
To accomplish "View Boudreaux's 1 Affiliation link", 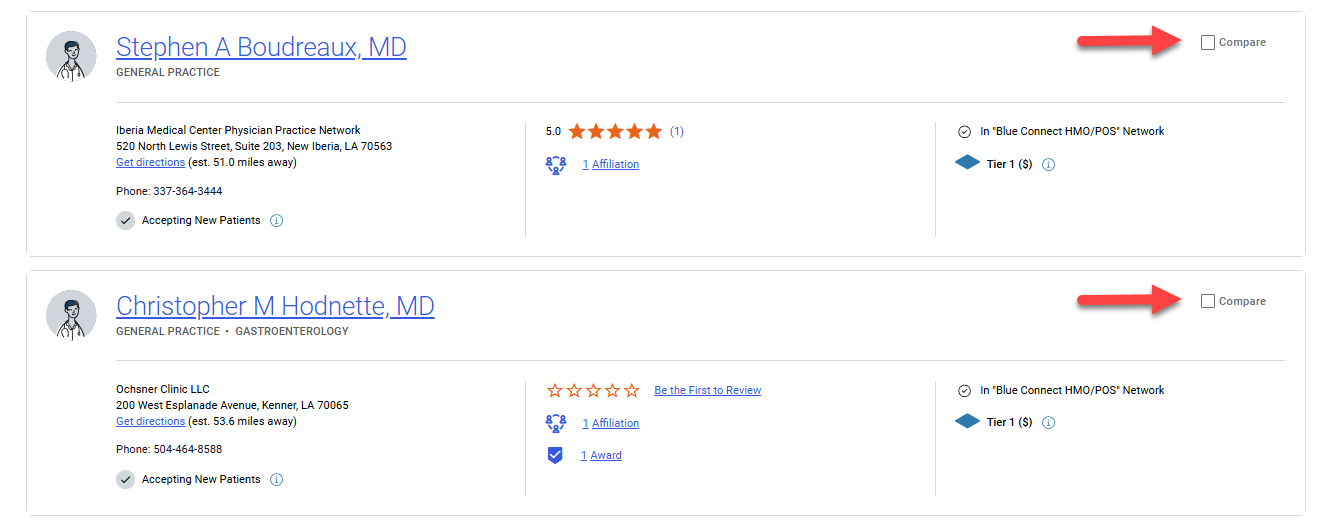I will [x=611, y=165].
